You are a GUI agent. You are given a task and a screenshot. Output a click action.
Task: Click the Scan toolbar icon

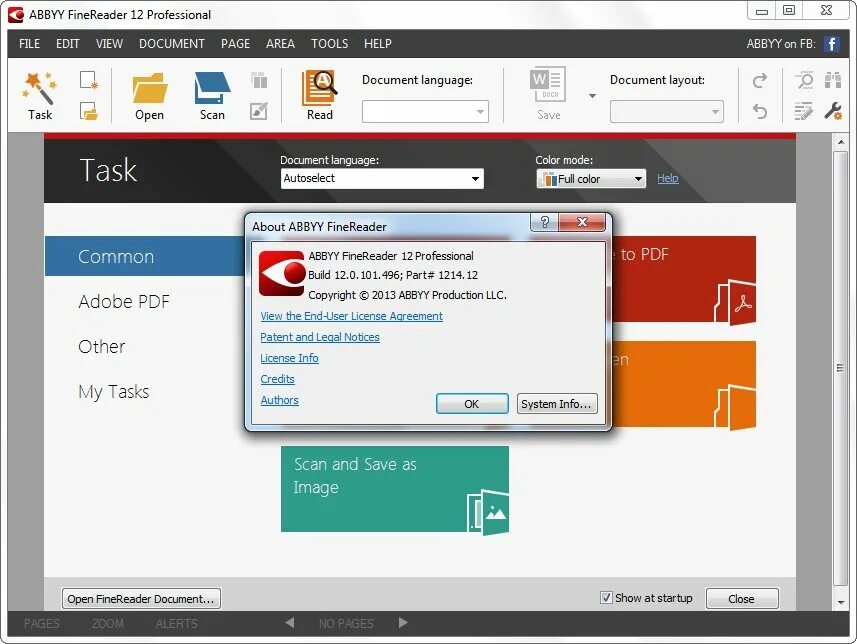coord(212,95)
